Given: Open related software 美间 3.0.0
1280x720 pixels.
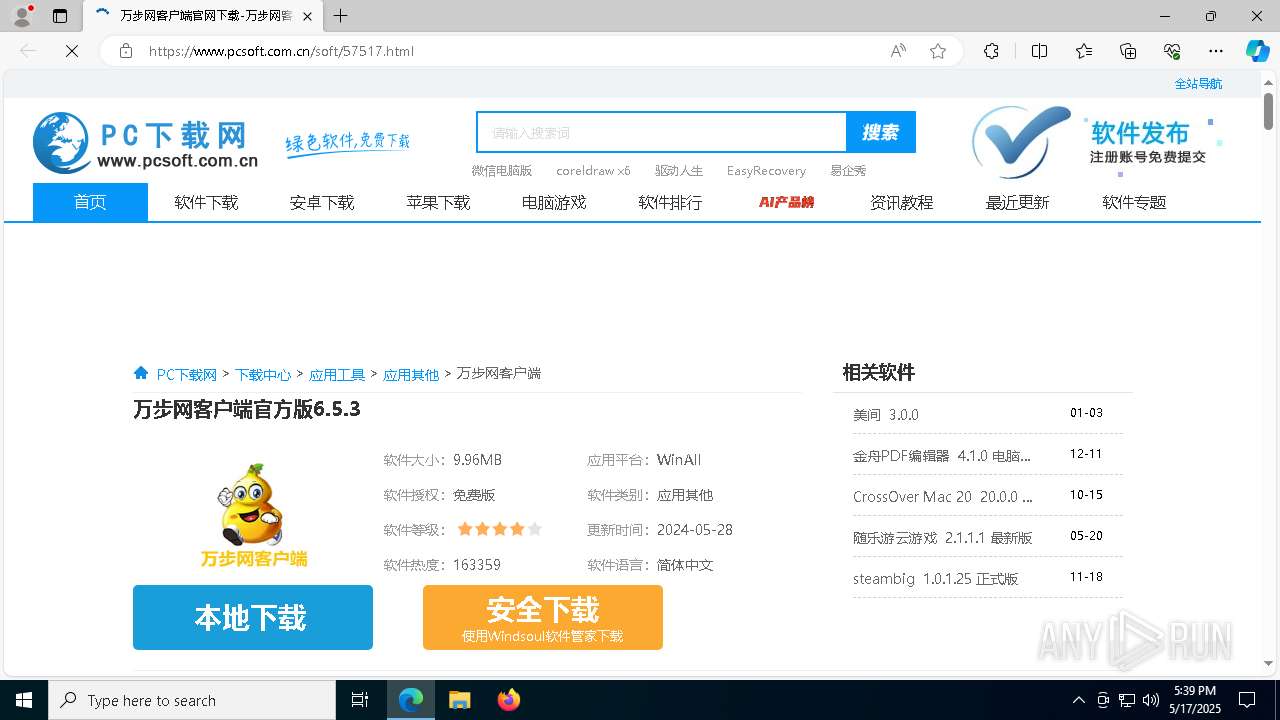Looking at the screenshot, I should click(886, 414).
